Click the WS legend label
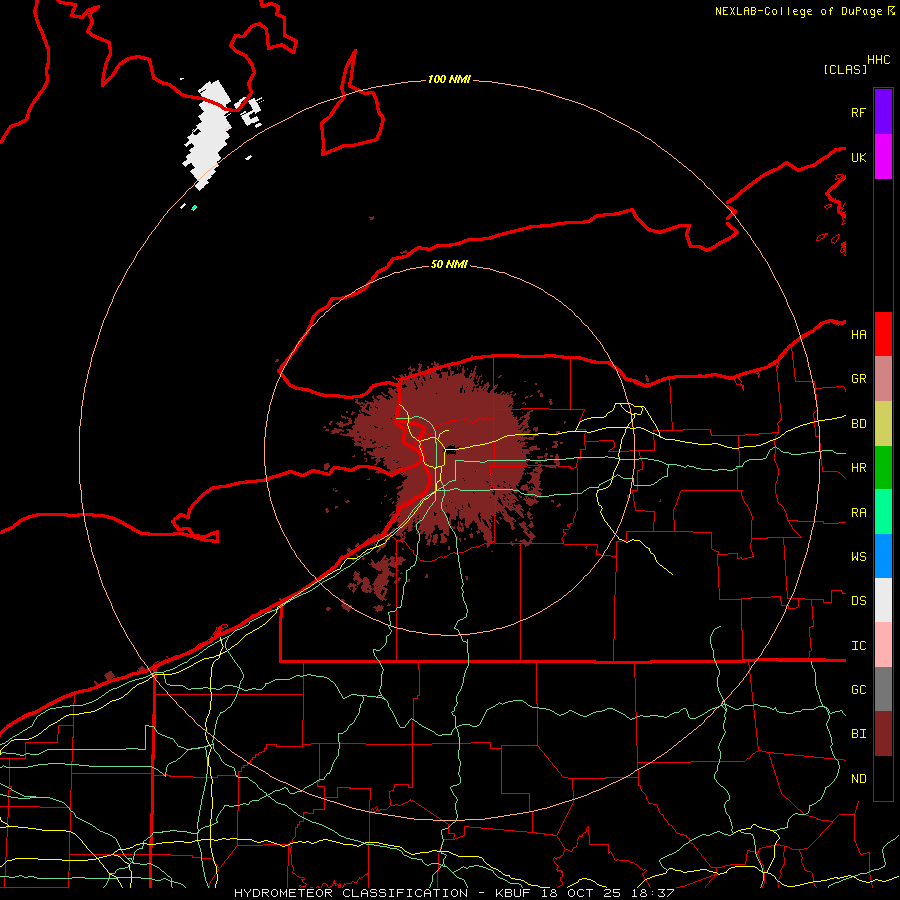900x900 pixels. tap(859, 556)
